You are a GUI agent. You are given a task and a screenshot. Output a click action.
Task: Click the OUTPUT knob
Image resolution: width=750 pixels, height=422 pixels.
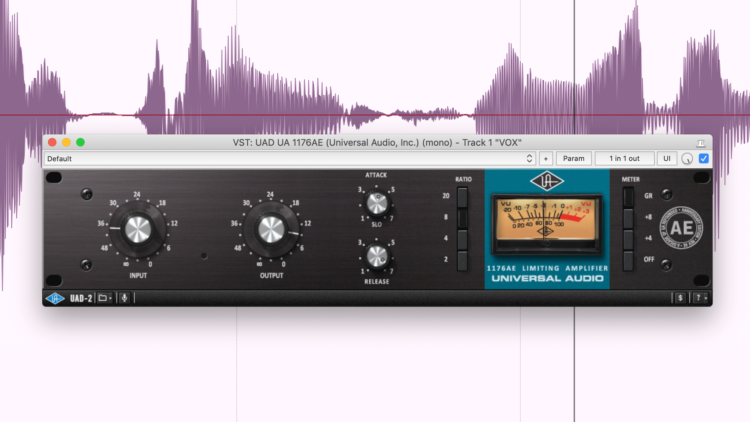tap(271, 230)
